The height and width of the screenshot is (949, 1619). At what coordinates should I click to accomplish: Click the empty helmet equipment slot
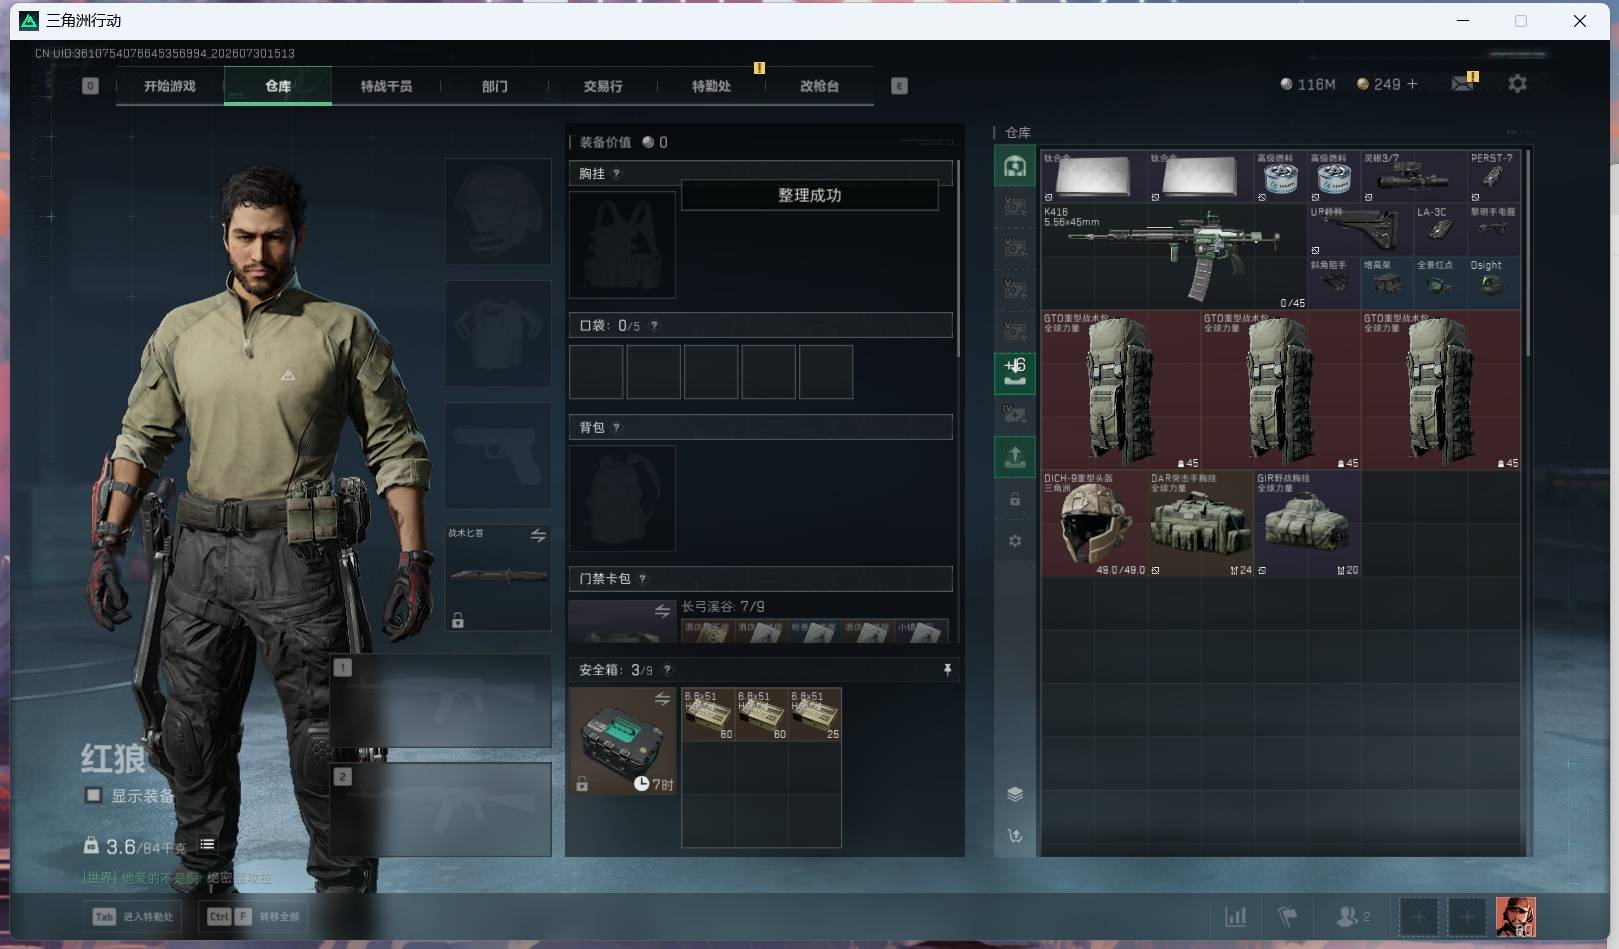498,212
